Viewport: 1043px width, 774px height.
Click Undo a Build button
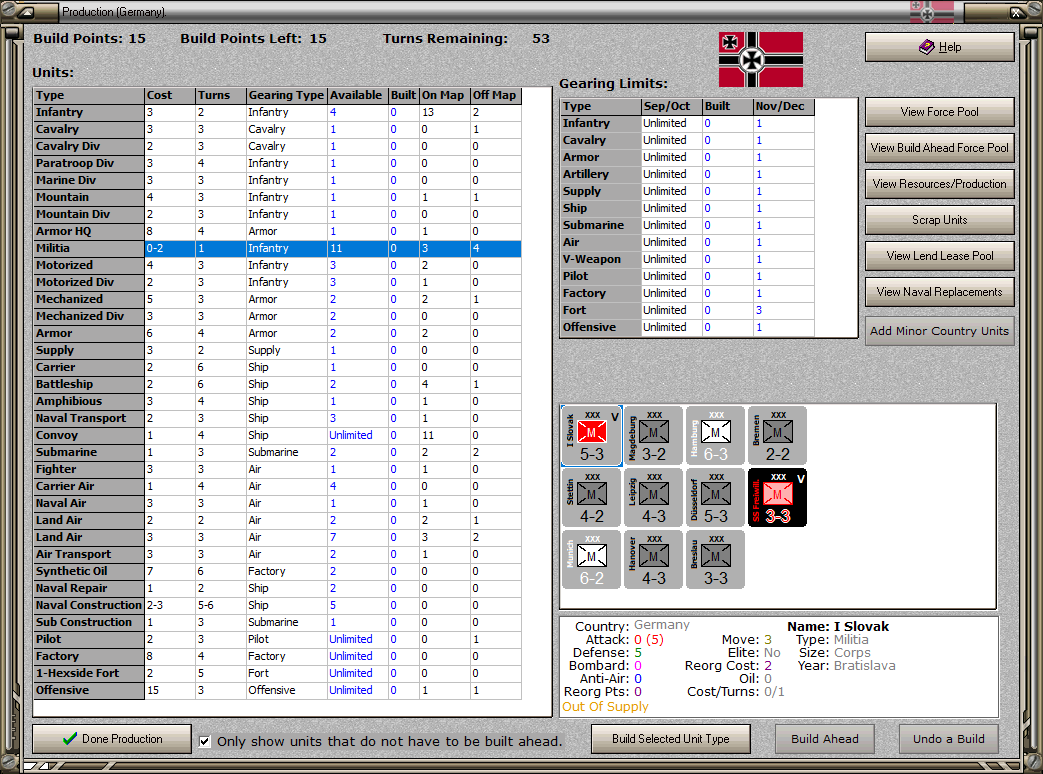pos(949,739)
